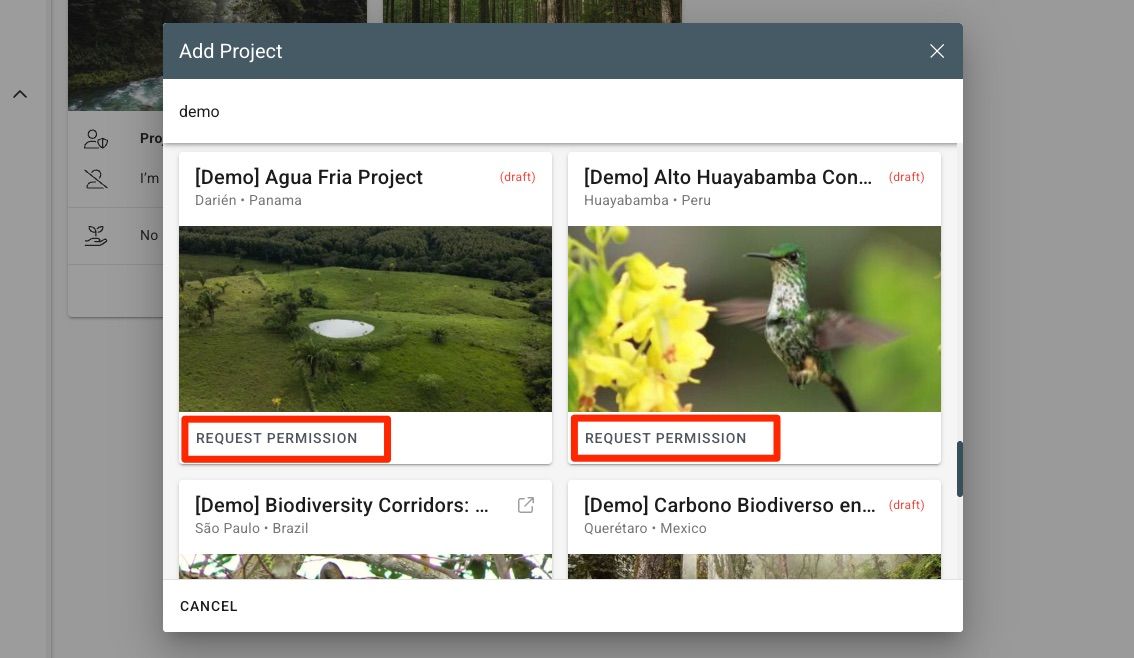Click the person with shield icon

click(x=95, y=139)
